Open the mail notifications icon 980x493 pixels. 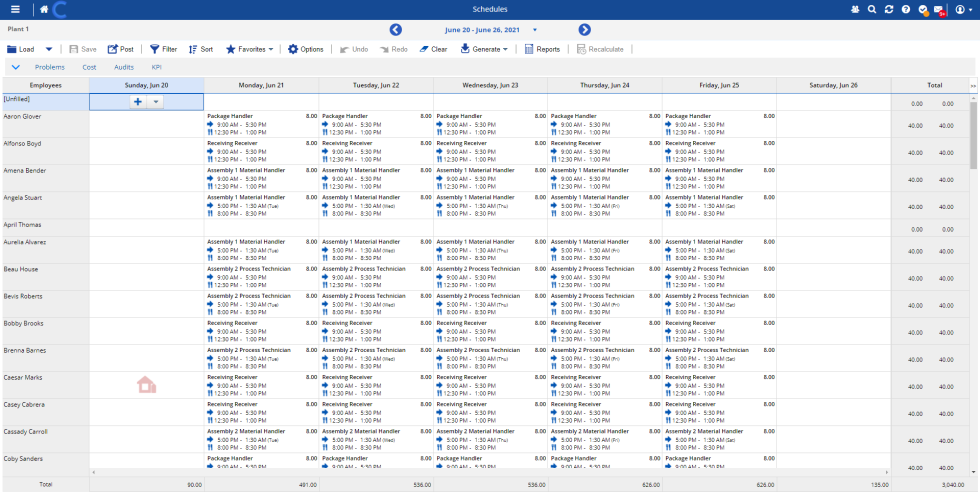[x=939, y=10]
